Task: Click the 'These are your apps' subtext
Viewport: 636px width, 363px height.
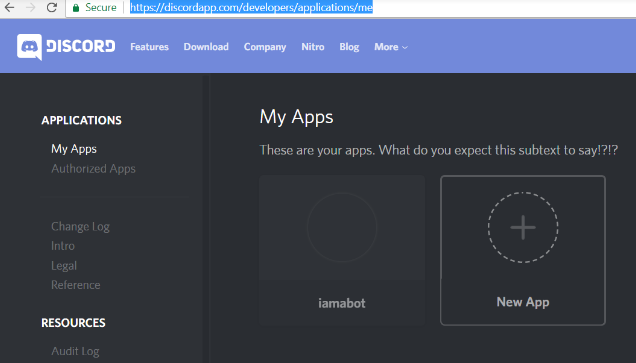Action: 438,150
